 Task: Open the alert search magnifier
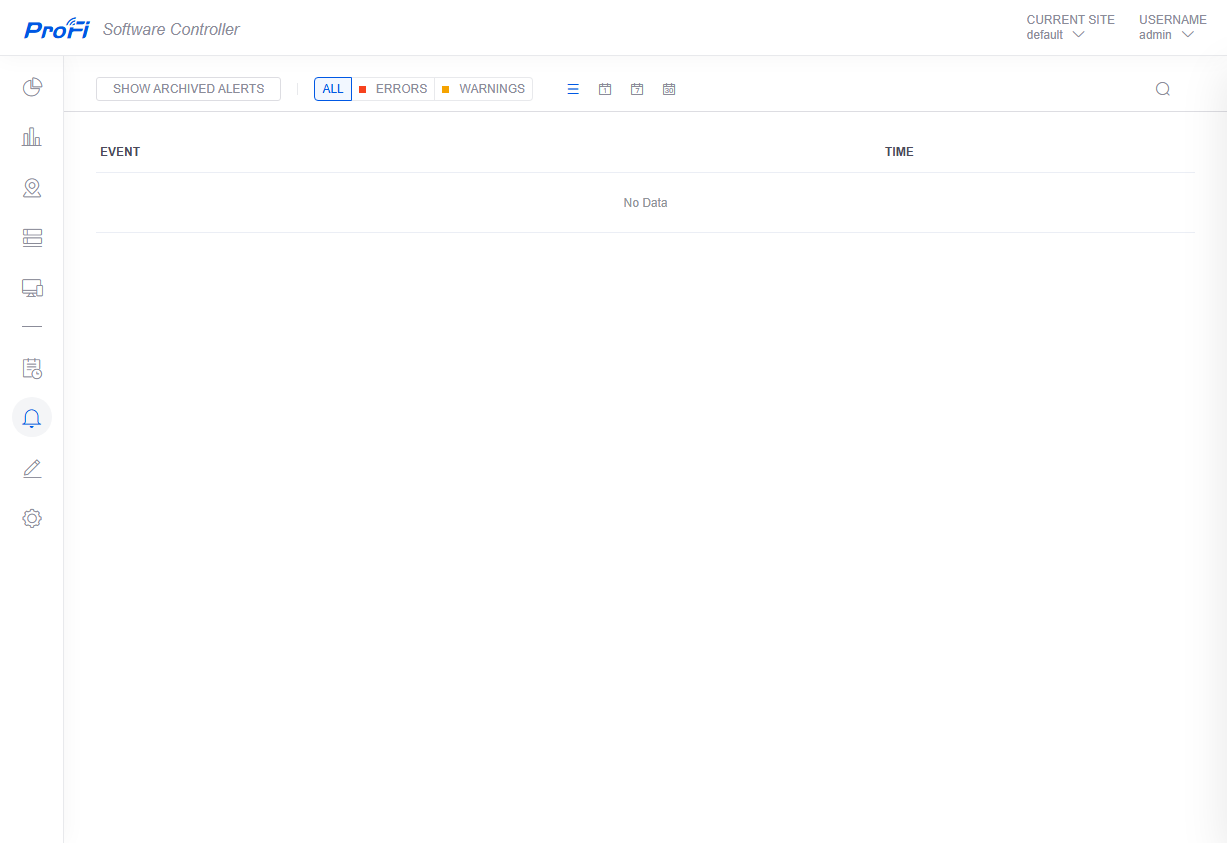(1163, 89)
